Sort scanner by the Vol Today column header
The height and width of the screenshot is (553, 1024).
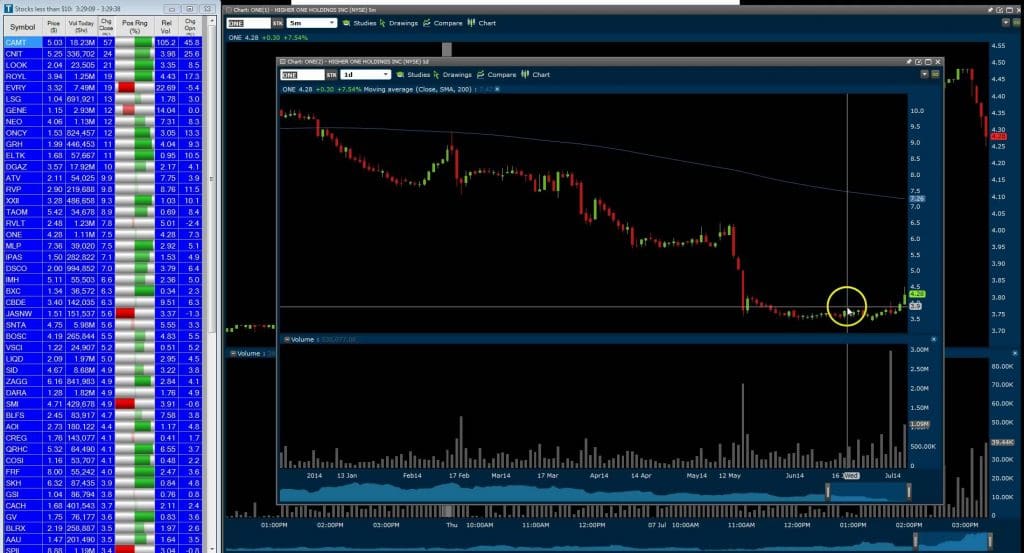coord(81,27)
